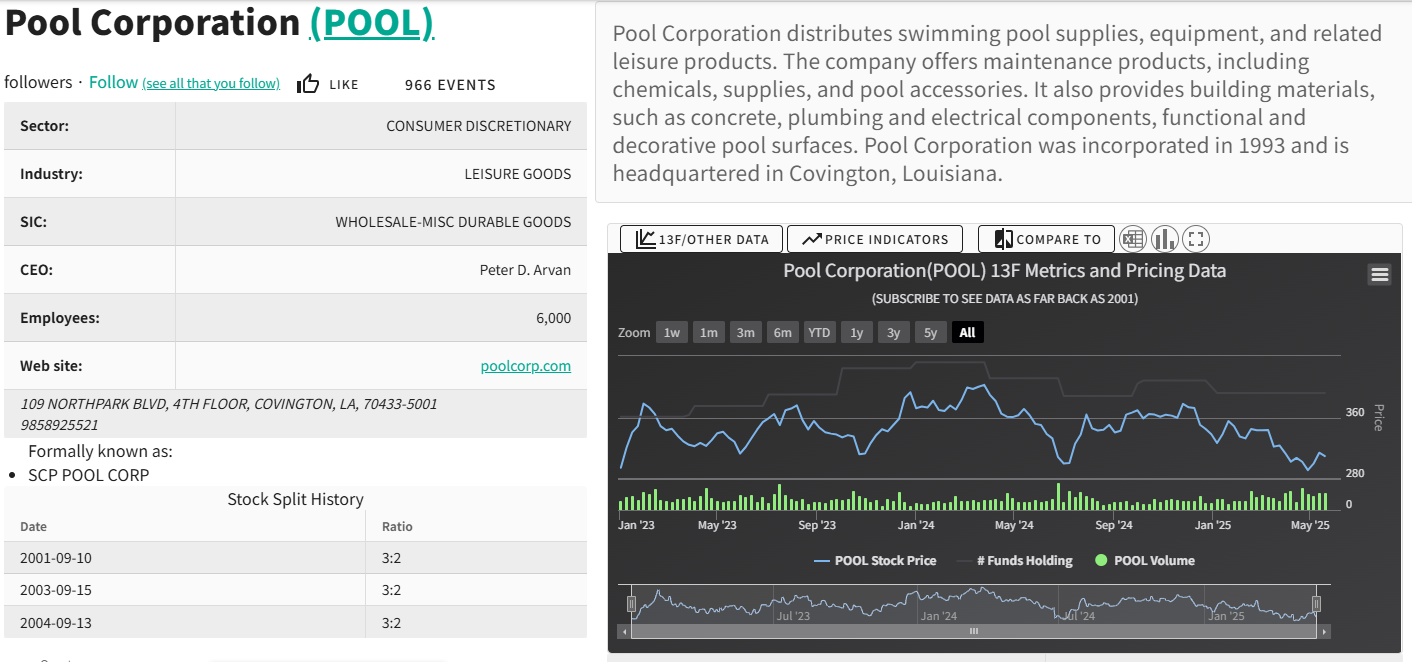Click the LIKE label
Viewport: 1412px width, 662px height.
point(344,85)
